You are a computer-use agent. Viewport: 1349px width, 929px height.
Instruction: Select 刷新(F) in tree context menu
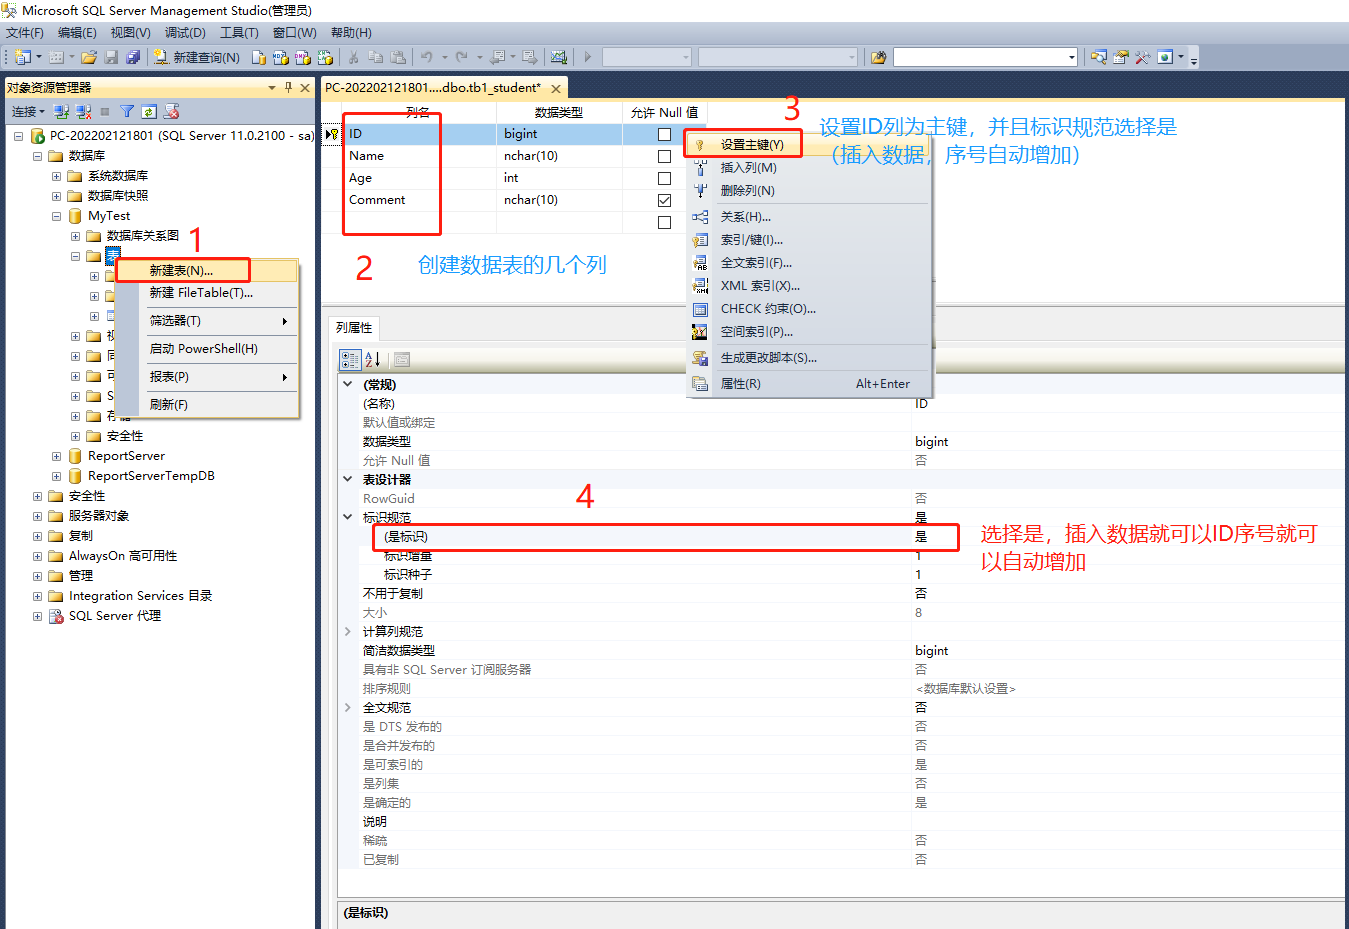point(207,404)
